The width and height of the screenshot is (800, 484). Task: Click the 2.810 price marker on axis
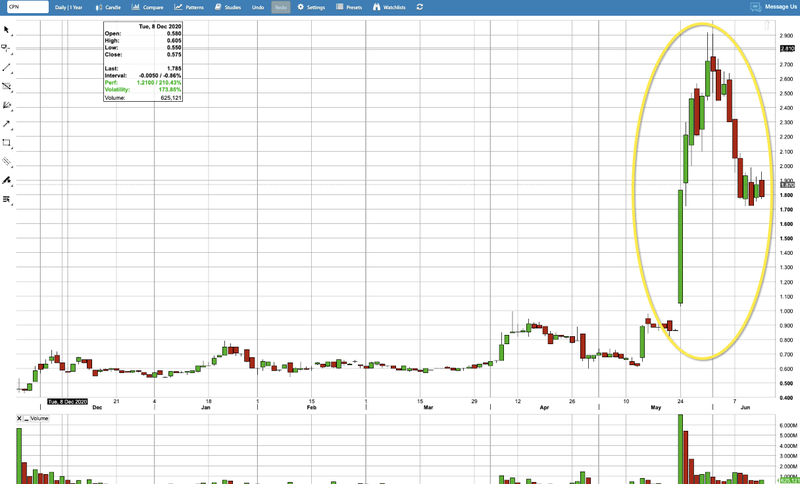click(x=787, y=48)
